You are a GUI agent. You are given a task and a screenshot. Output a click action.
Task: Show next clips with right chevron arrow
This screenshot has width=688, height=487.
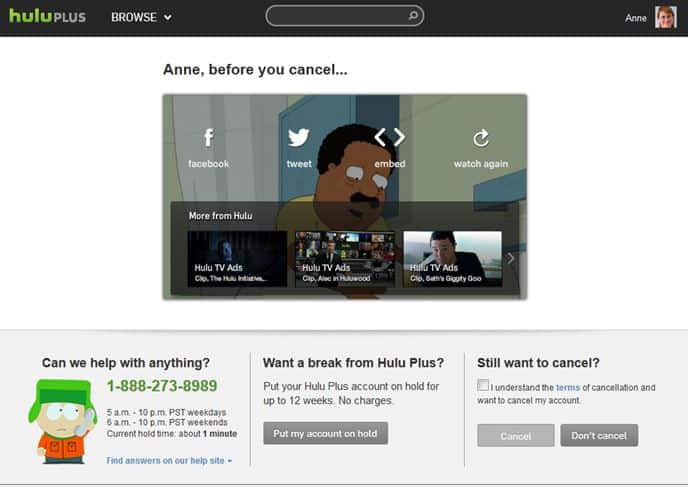click(510, 258)
